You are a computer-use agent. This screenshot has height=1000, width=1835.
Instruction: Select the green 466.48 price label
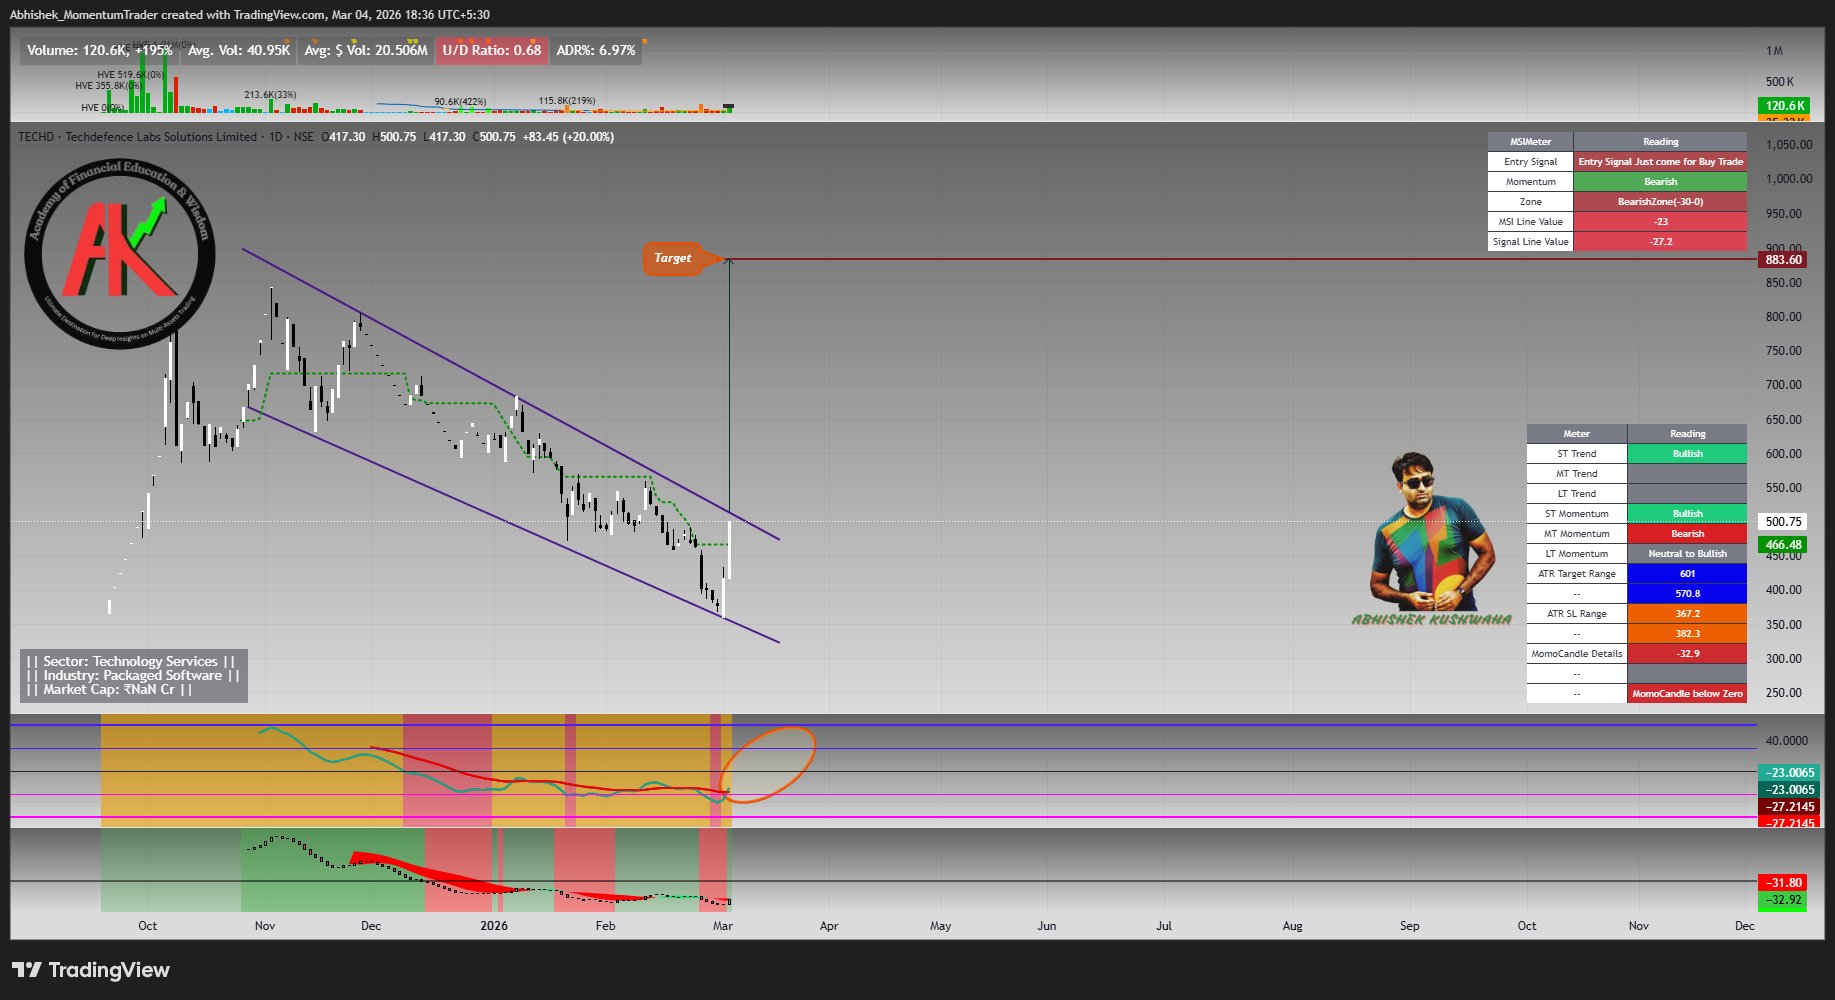click(1783, 545)
